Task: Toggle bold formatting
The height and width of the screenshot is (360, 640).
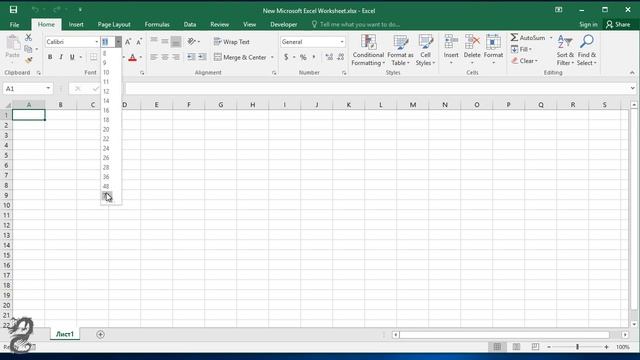Action: point(50,57)
